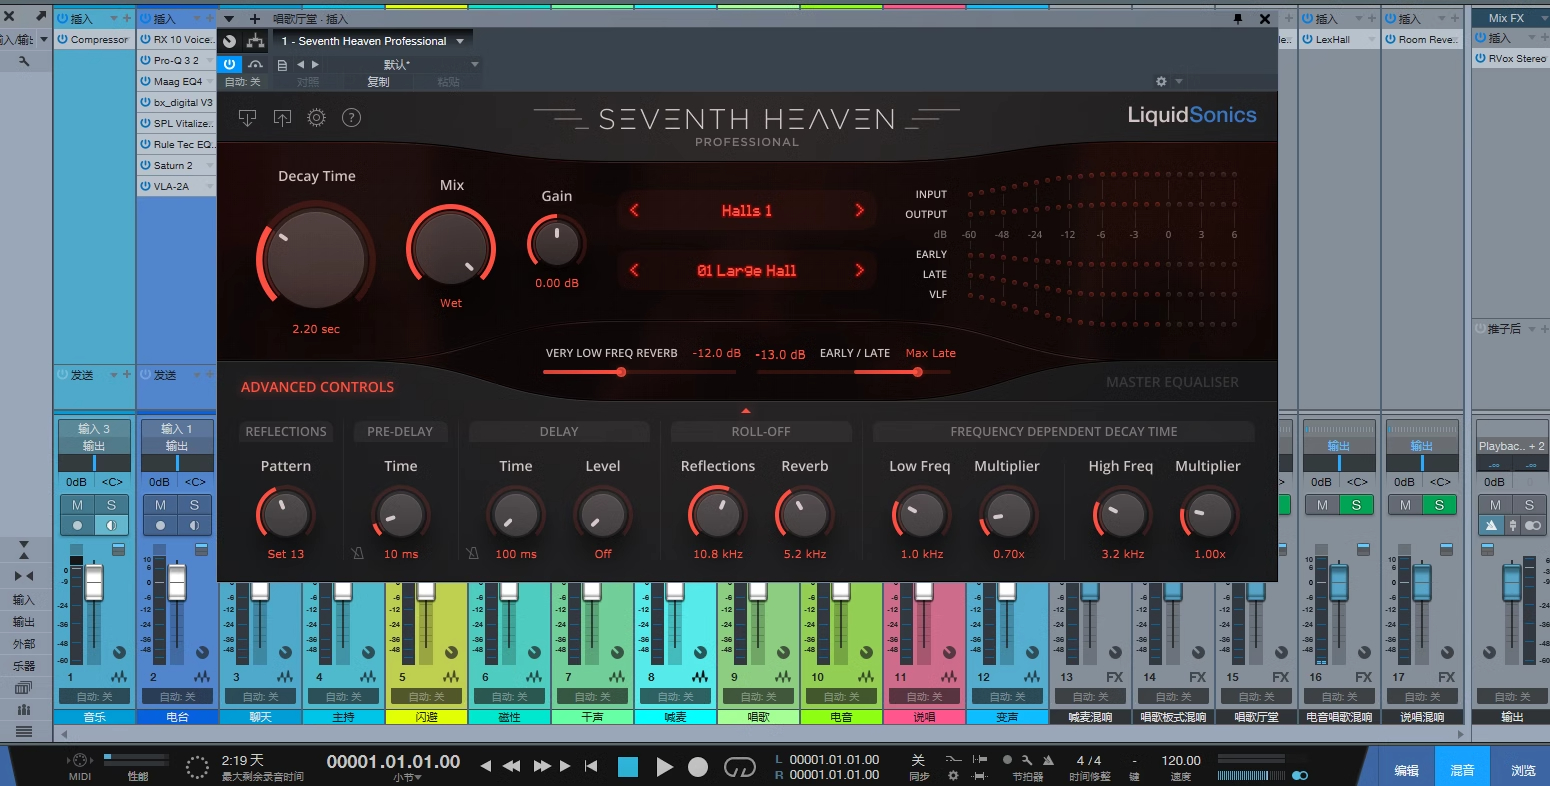
Task: Toggle the Delay tempo sync icon
Action: tap(473, 553)
